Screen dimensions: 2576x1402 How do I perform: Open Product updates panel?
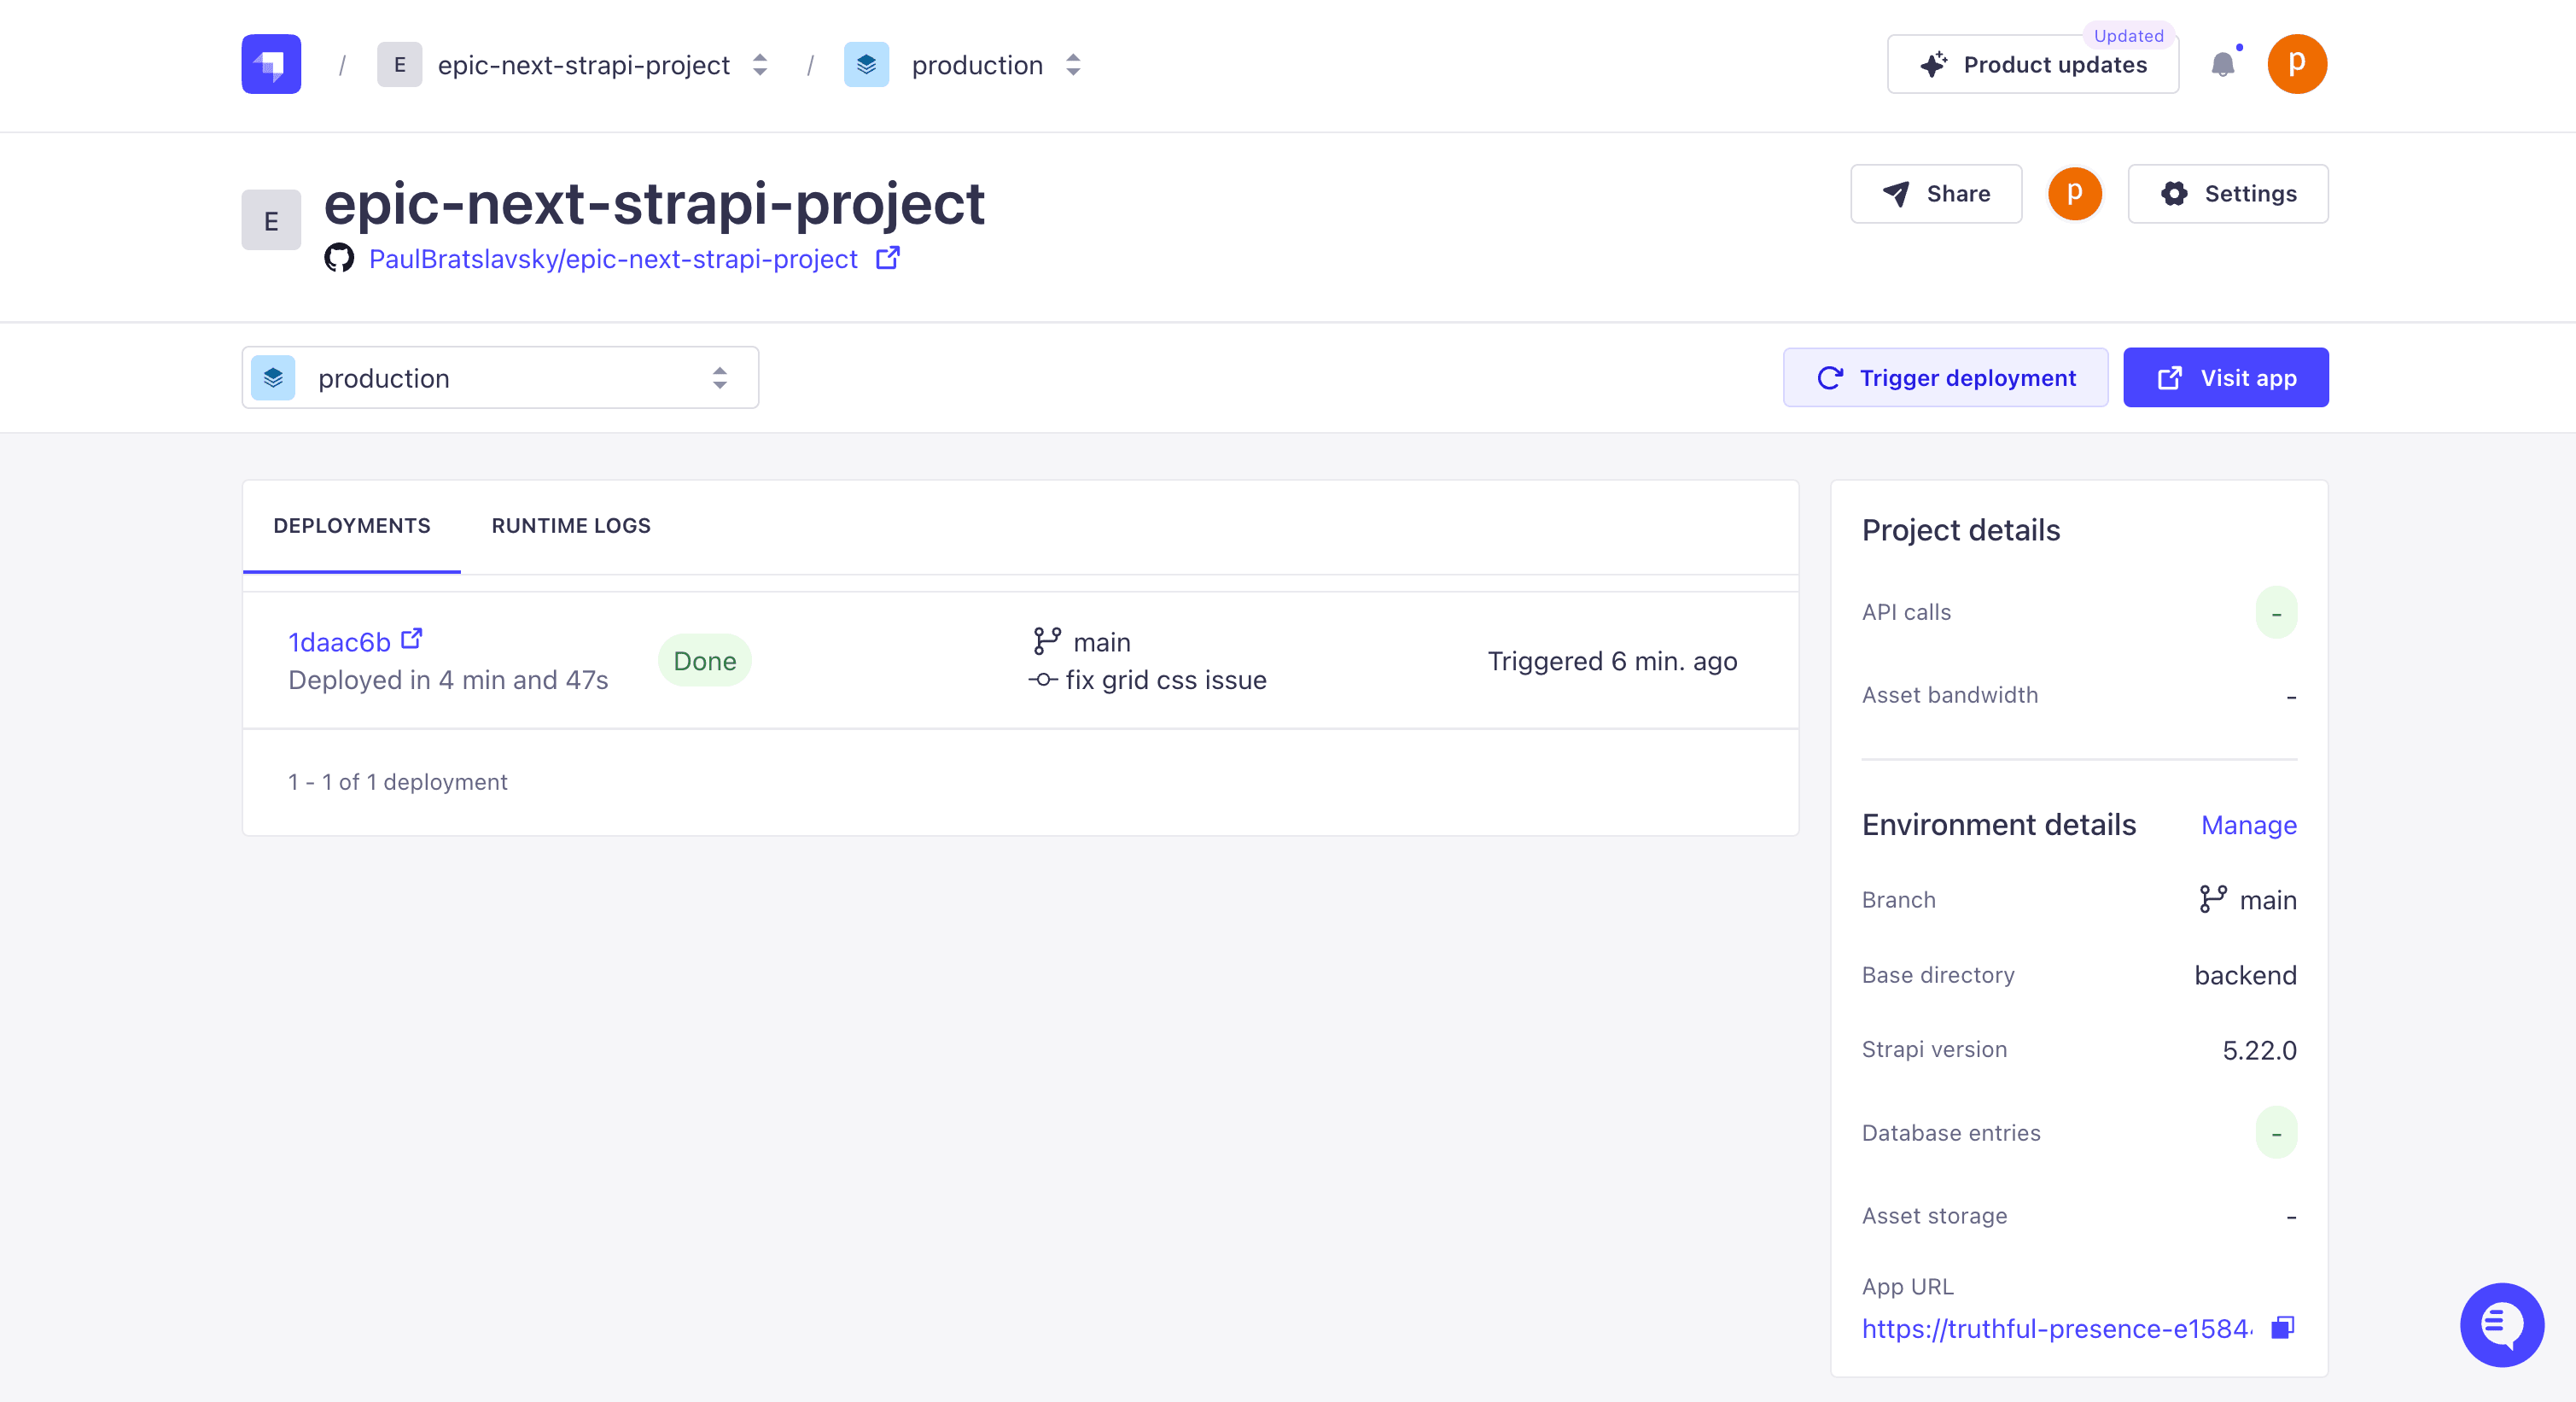tap(2033, 64)
